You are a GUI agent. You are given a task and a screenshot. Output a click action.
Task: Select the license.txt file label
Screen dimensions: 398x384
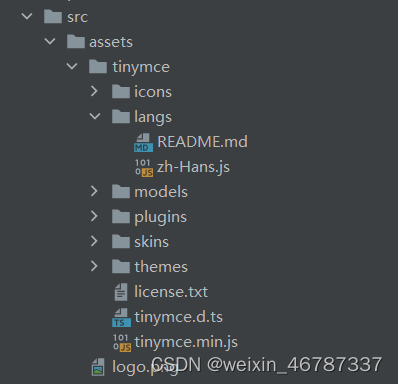click(x=171, y=292)
